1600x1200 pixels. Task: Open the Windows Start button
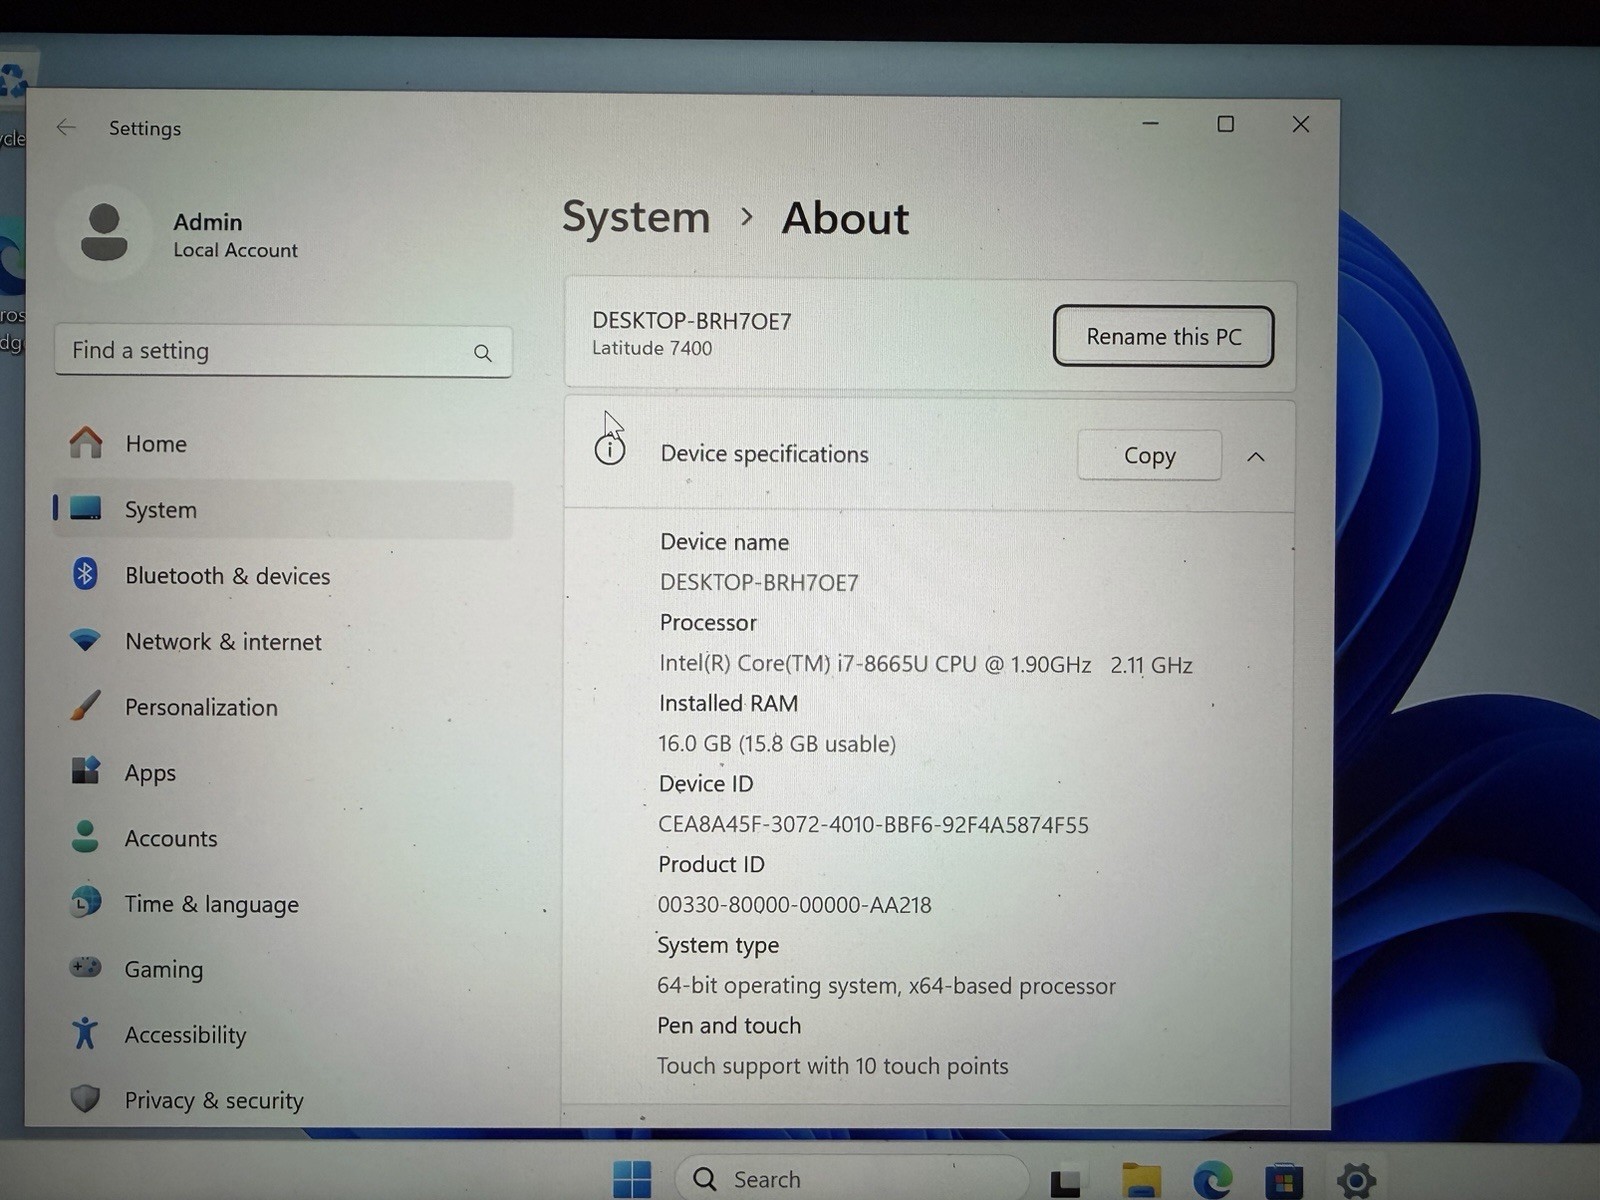632,1180
